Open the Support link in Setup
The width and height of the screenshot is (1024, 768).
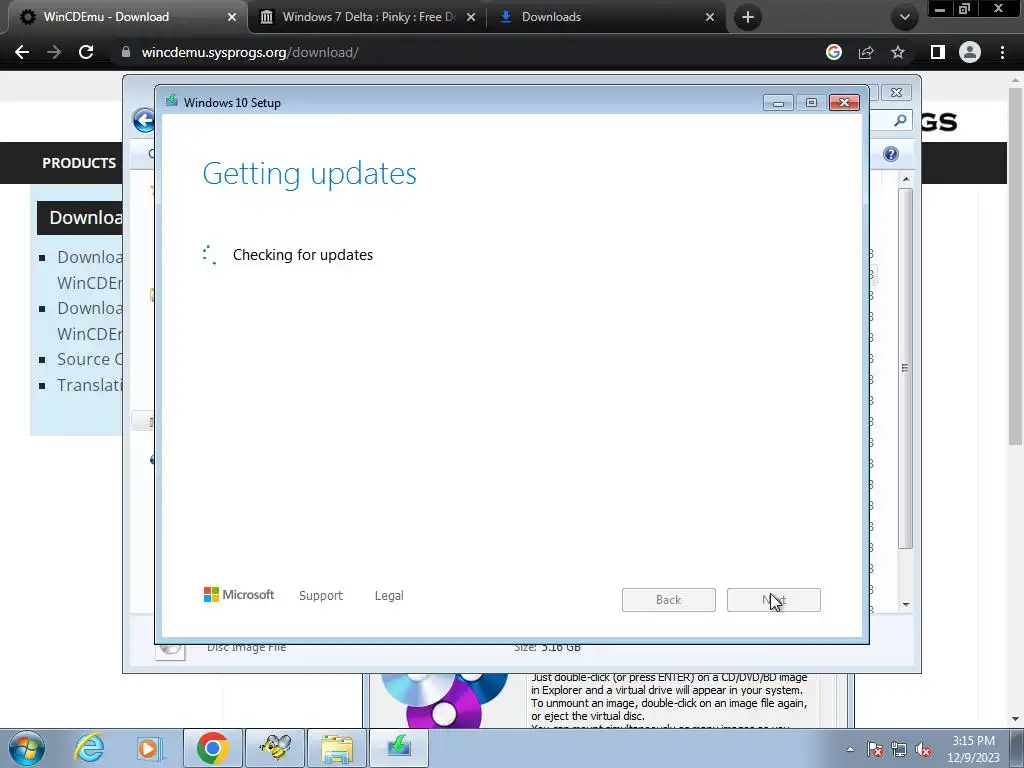point(321,596)
